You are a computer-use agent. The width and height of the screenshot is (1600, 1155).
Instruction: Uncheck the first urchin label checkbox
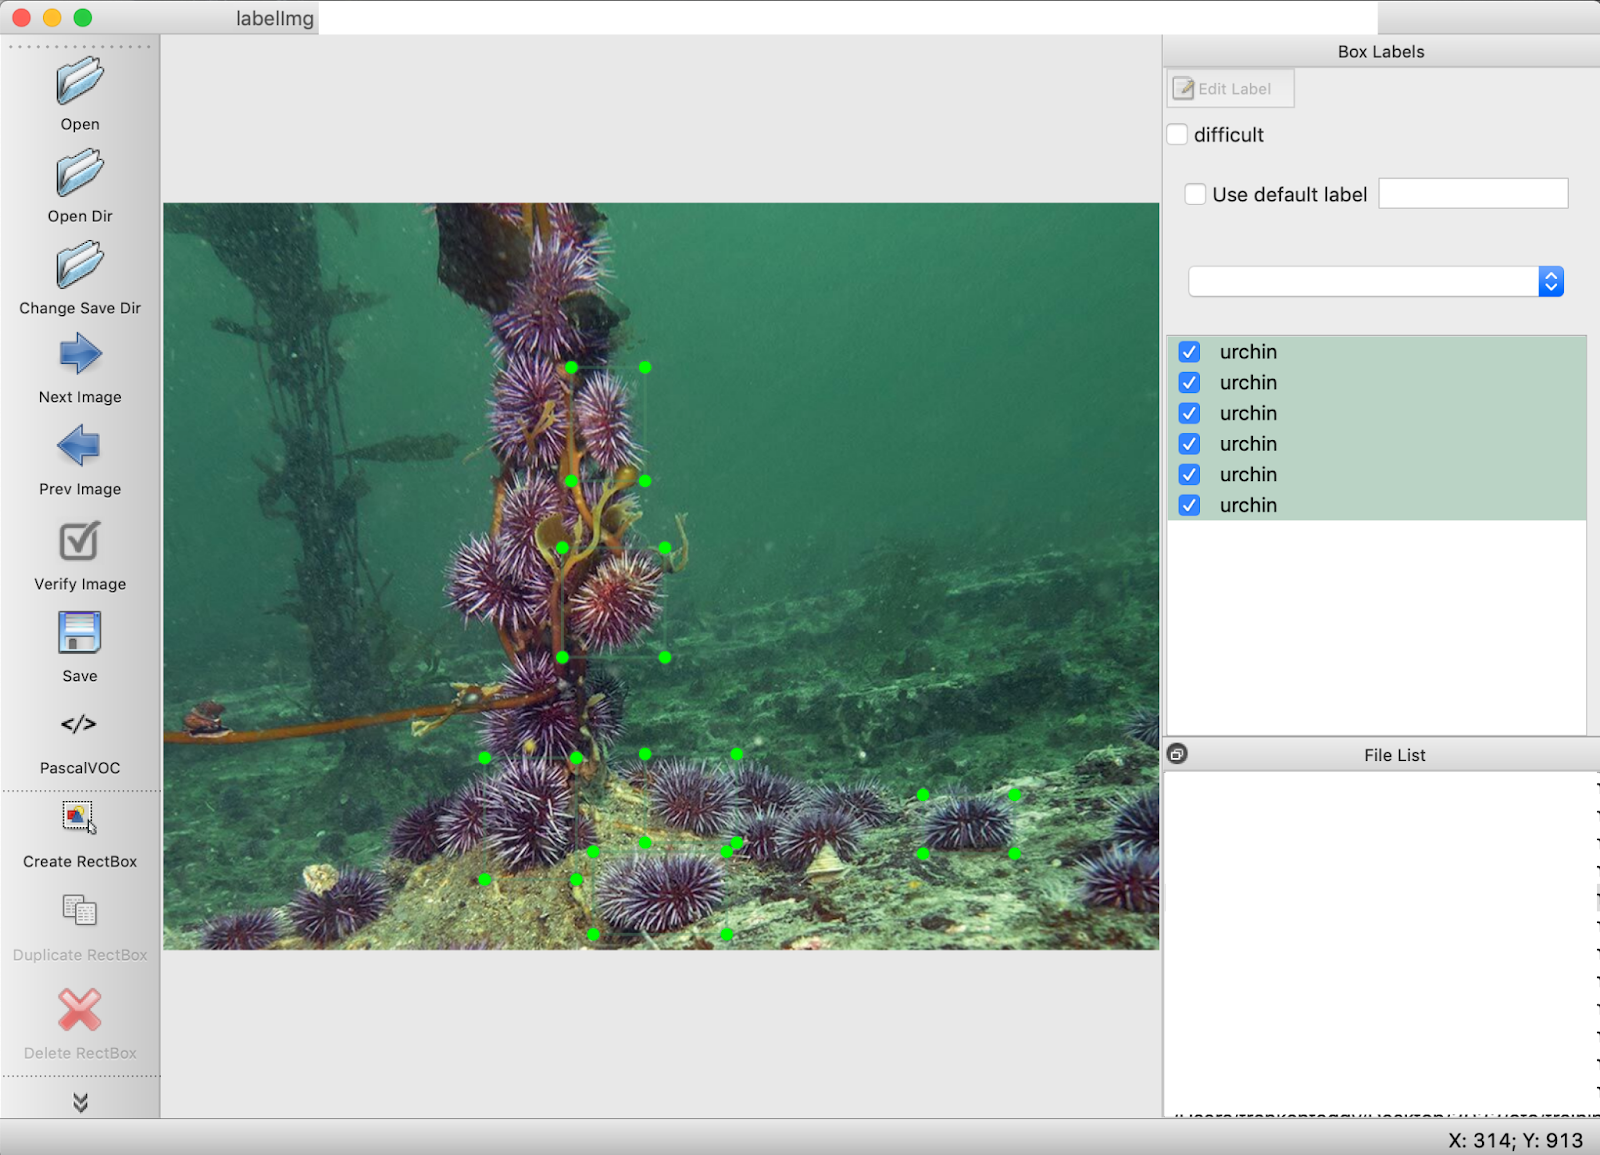pos(1189,352)
